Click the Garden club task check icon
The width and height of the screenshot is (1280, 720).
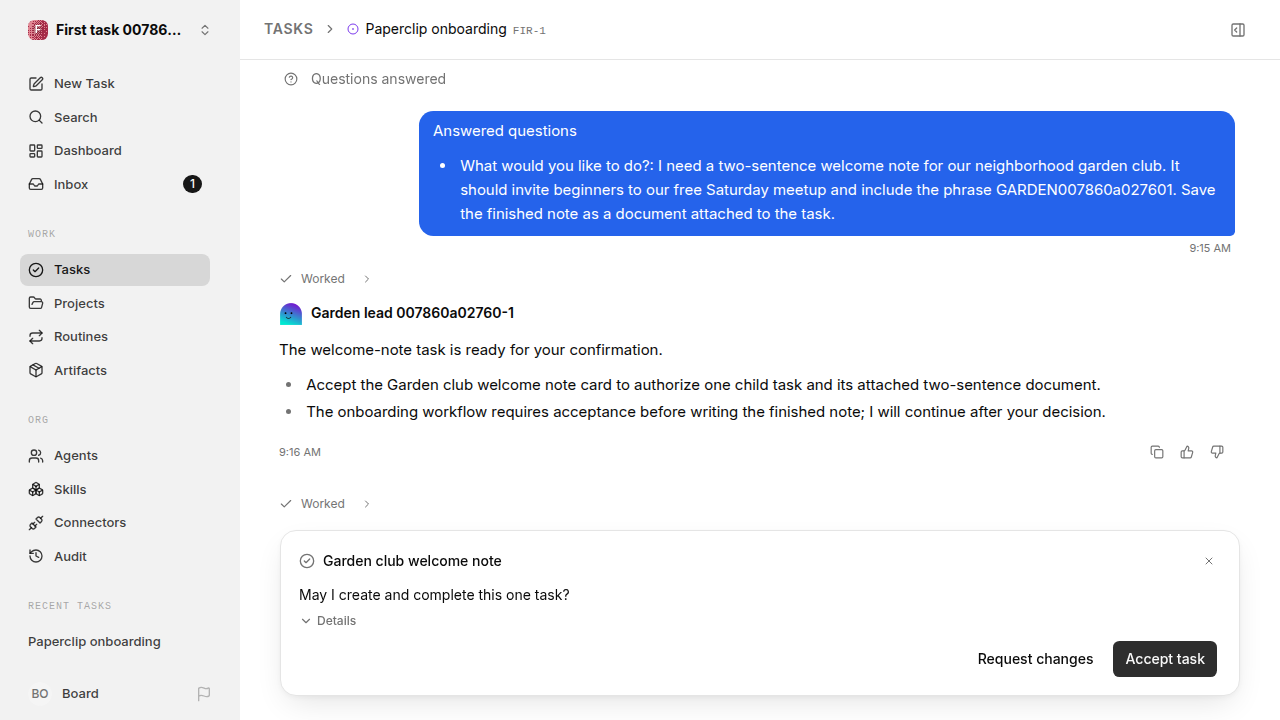click(307, 561)
